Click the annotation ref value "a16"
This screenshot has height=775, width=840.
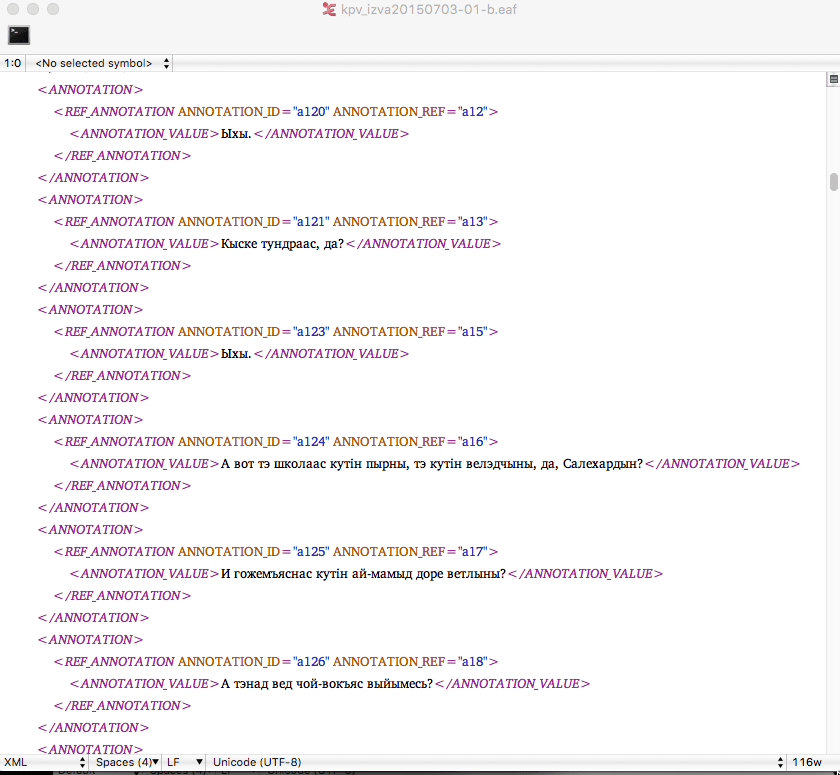[x=472, y=441]
